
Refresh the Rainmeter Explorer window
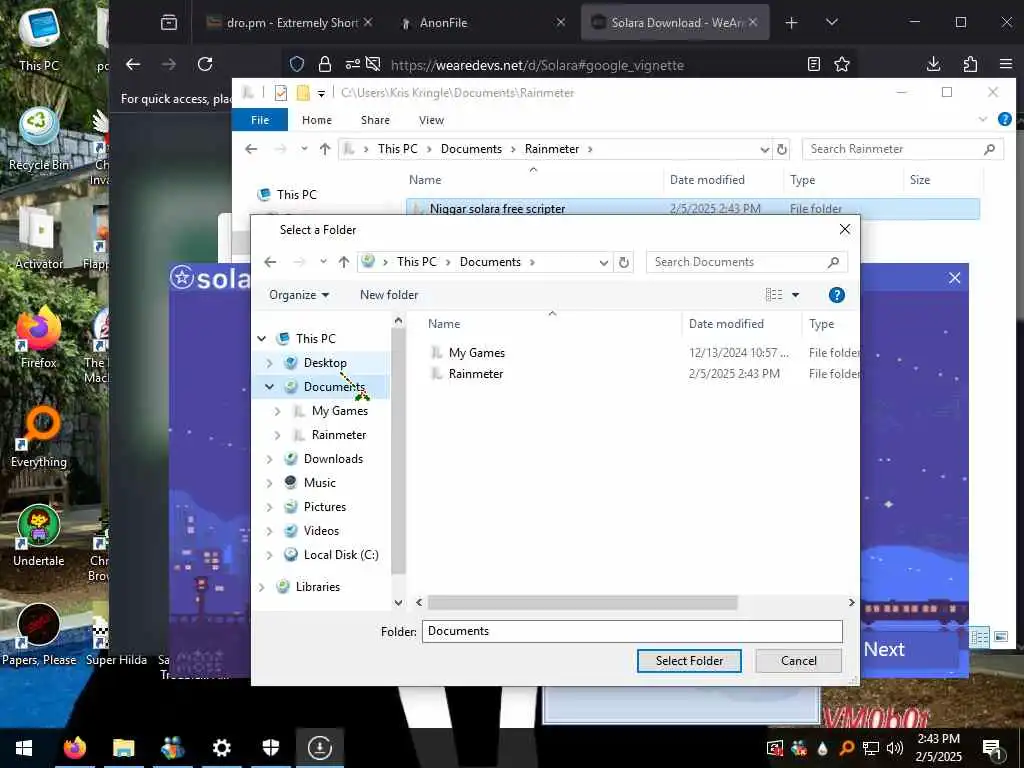(x=782, y=149)
